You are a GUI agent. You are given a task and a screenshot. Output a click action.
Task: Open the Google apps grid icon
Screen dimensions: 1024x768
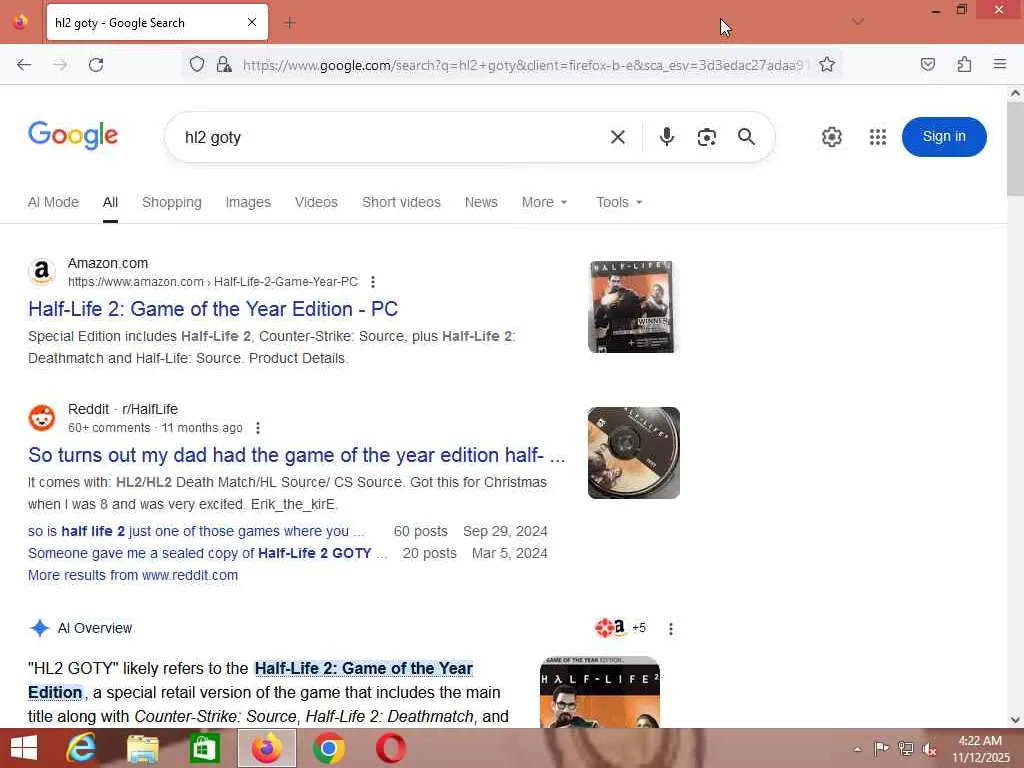[878, 137]
